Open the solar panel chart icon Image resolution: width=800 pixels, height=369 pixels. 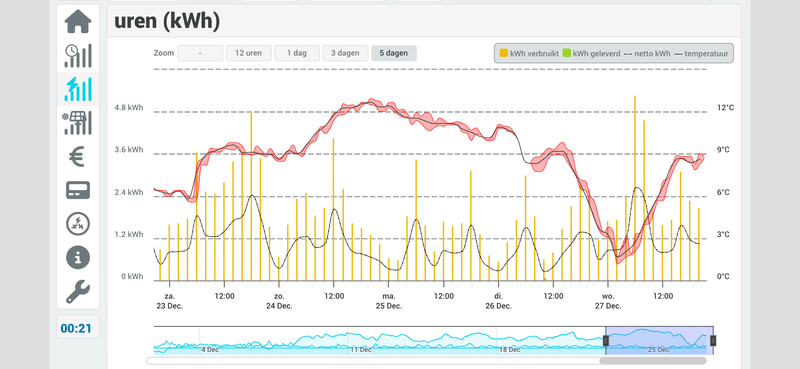78,122
